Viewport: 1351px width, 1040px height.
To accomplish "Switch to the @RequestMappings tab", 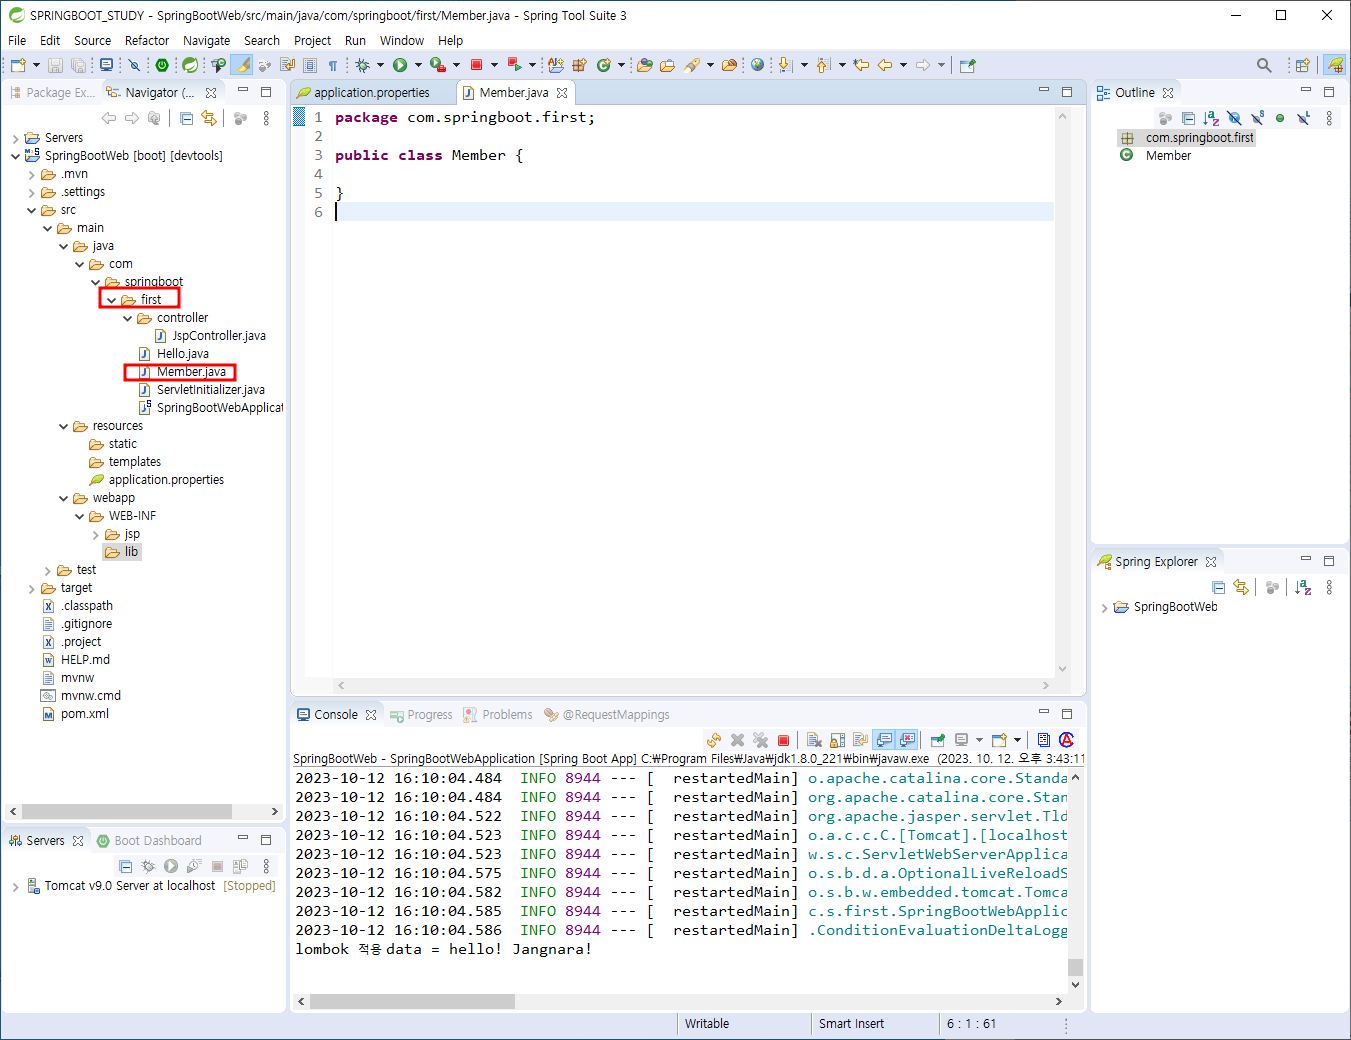I will click(607, 714).
